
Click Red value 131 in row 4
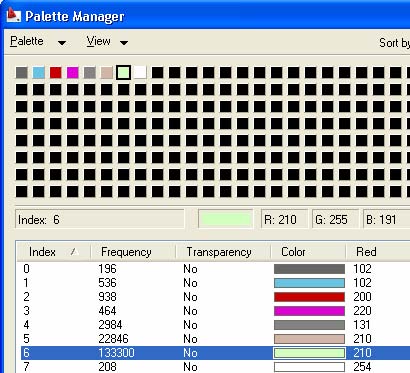362,325
